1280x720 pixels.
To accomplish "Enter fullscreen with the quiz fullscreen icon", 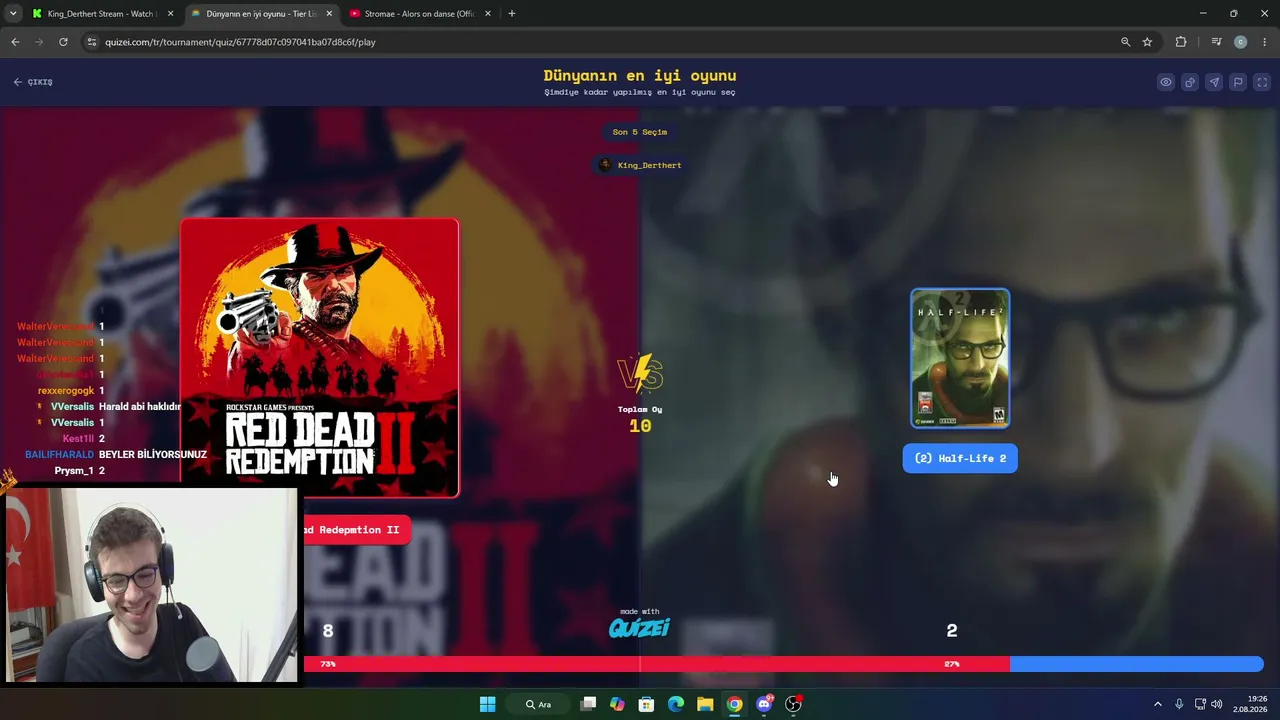I will (x=1262, y=82).
